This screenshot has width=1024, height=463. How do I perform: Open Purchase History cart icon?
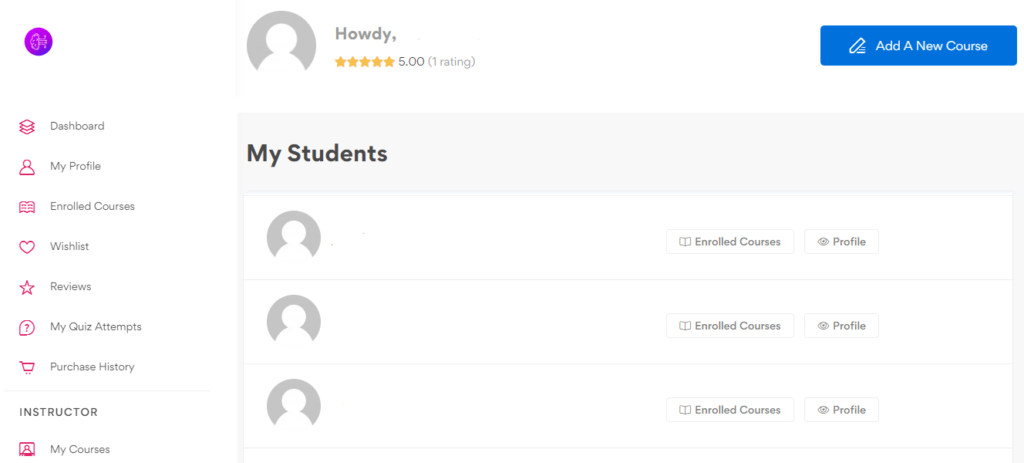pos(27,368)
